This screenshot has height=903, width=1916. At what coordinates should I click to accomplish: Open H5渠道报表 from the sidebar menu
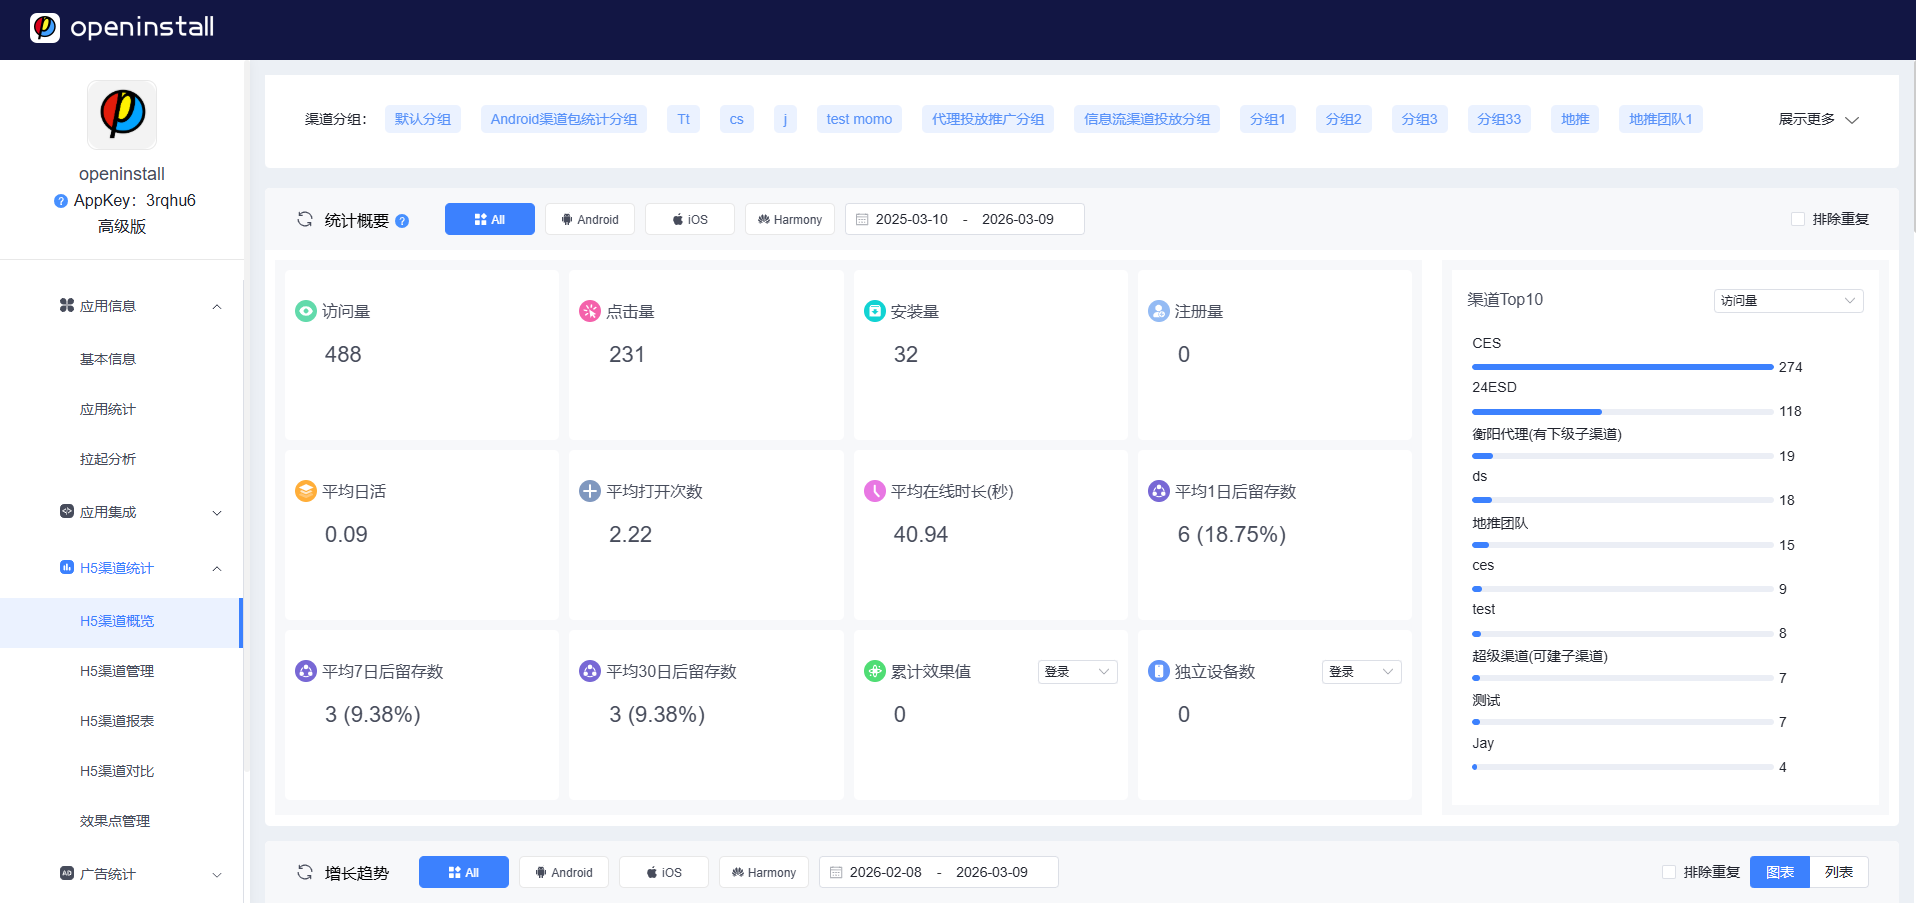click(115, 720)
